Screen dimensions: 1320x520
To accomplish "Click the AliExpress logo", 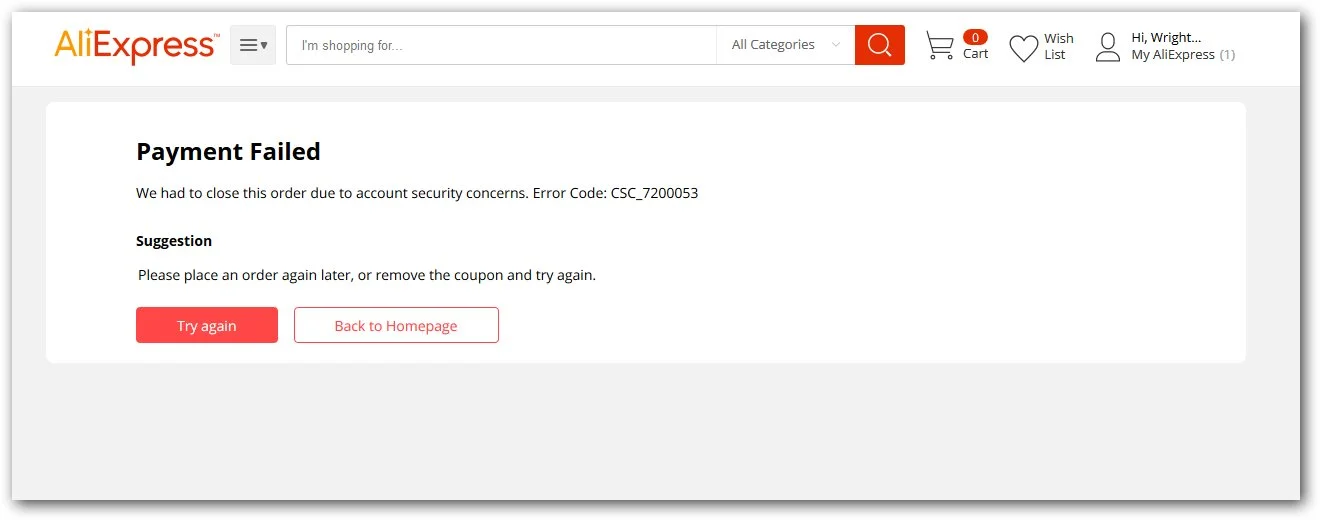I will (136, 45).
